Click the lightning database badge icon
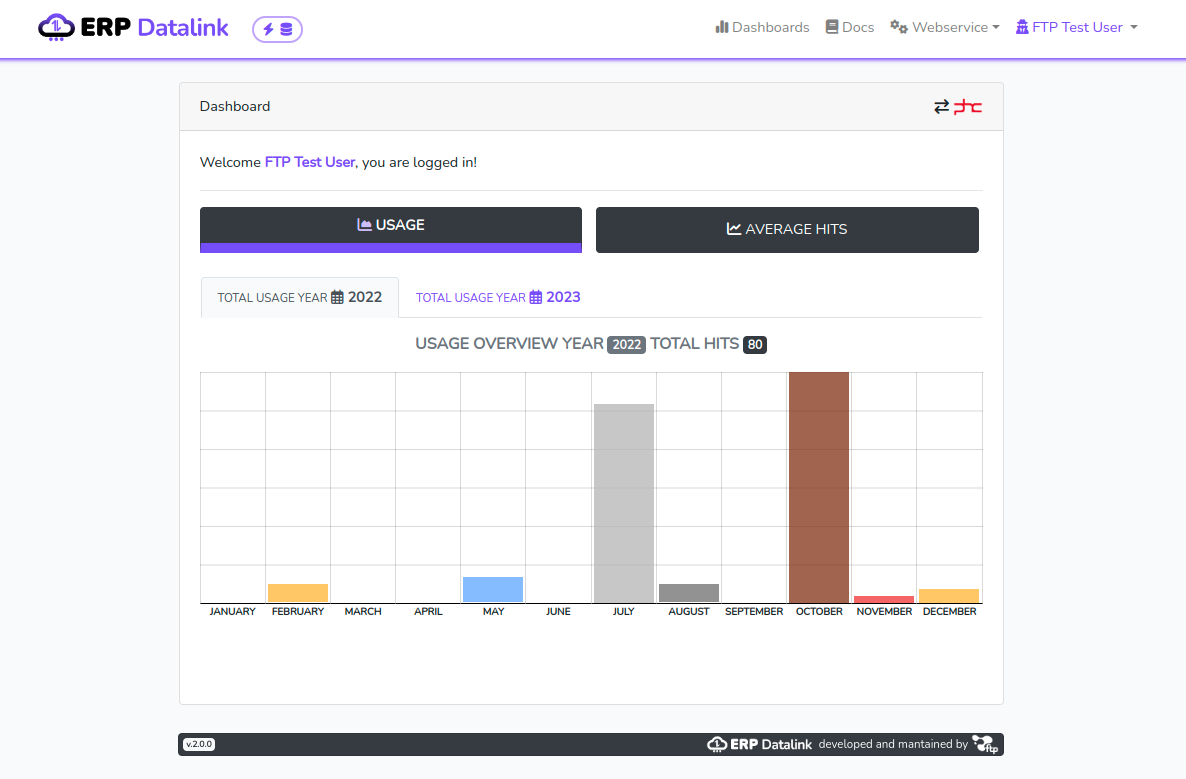1186x779 pixels. point(277,29)
